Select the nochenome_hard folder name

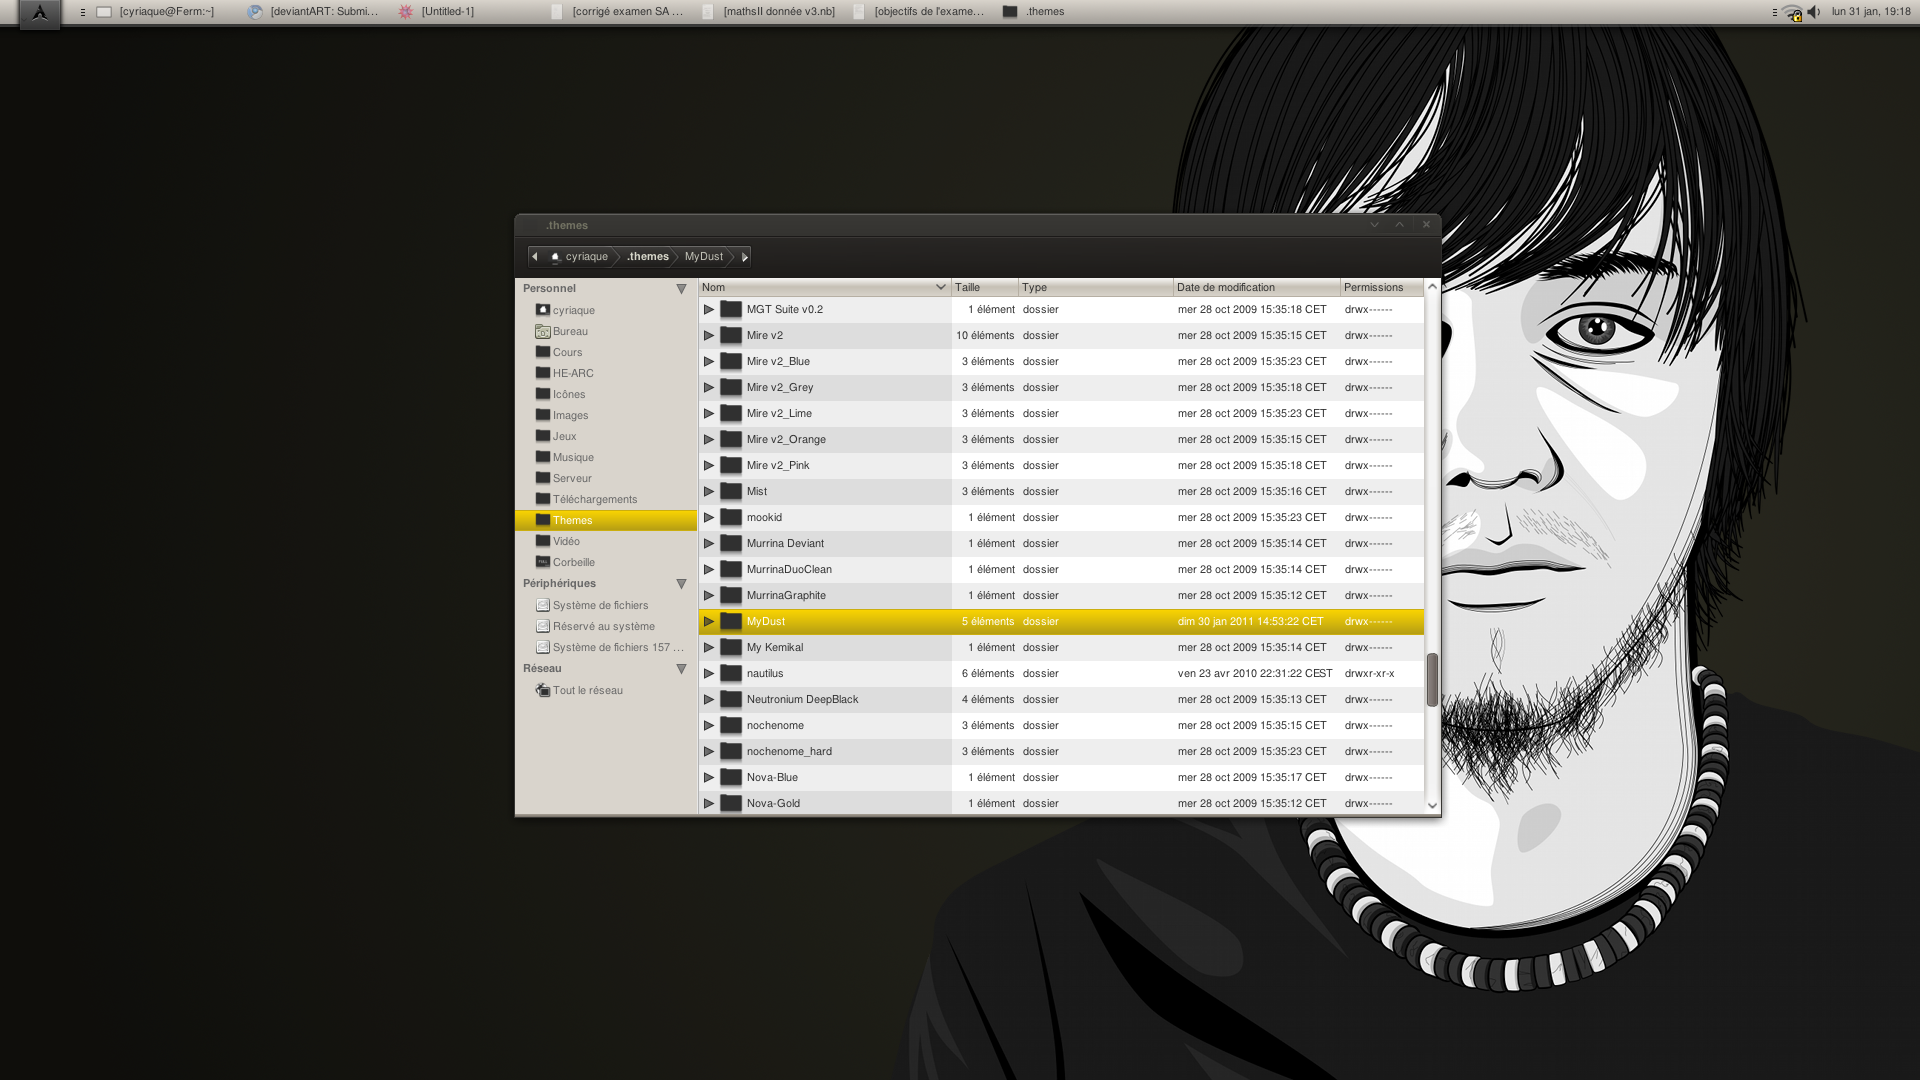tap(789, 752)
